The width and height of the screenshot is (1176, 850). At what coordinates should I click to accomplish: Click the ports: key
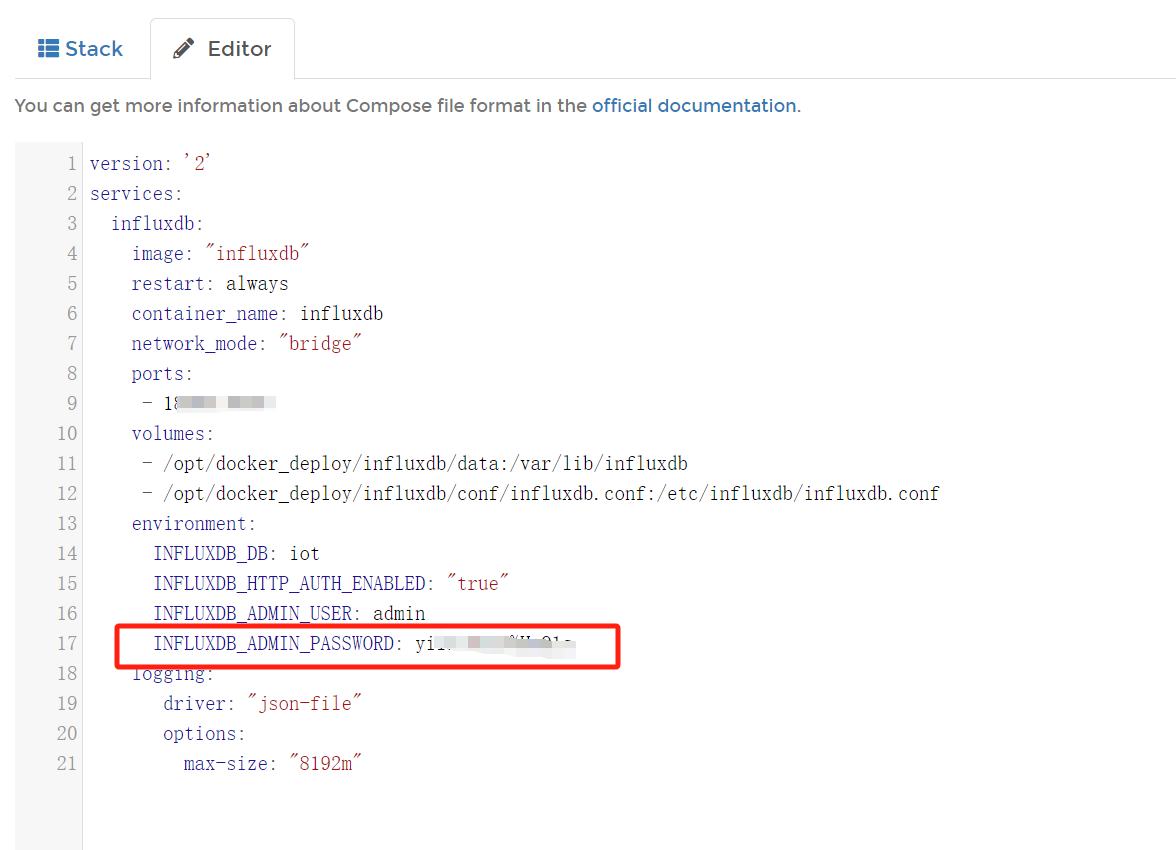coord(162,373)
